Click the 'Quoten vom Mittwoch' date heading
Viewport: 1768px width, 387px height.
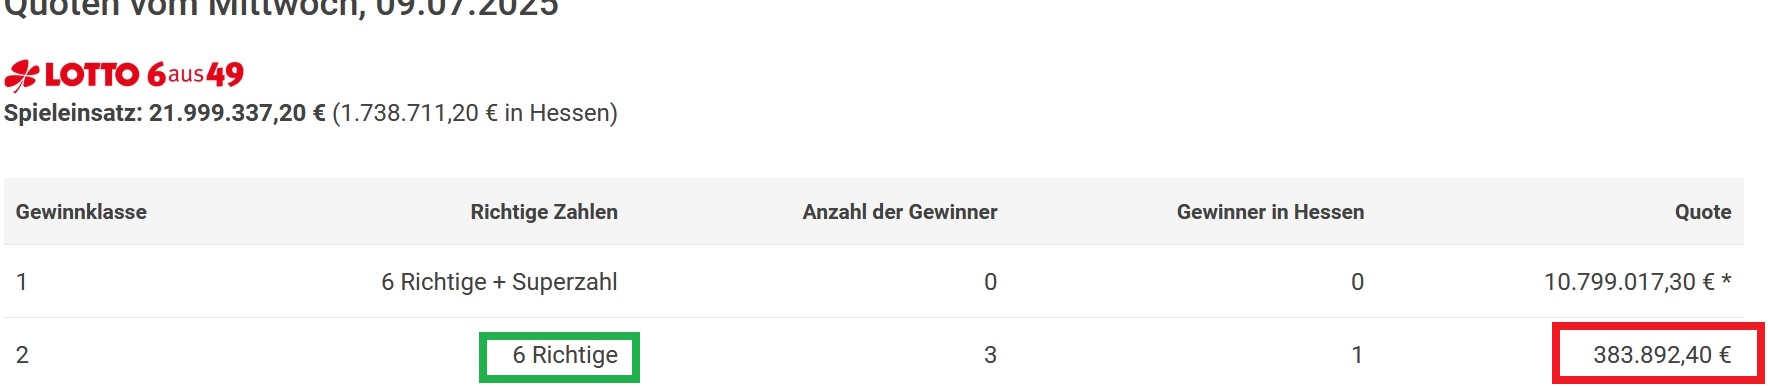(281, 9)
